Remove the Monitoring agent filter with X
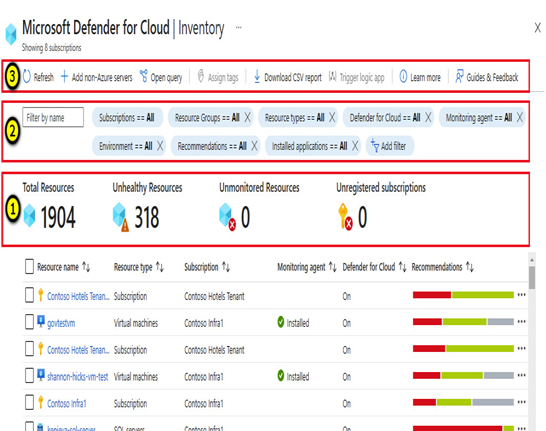The height and width of the screenshot is (431, 546). [520, 117]
